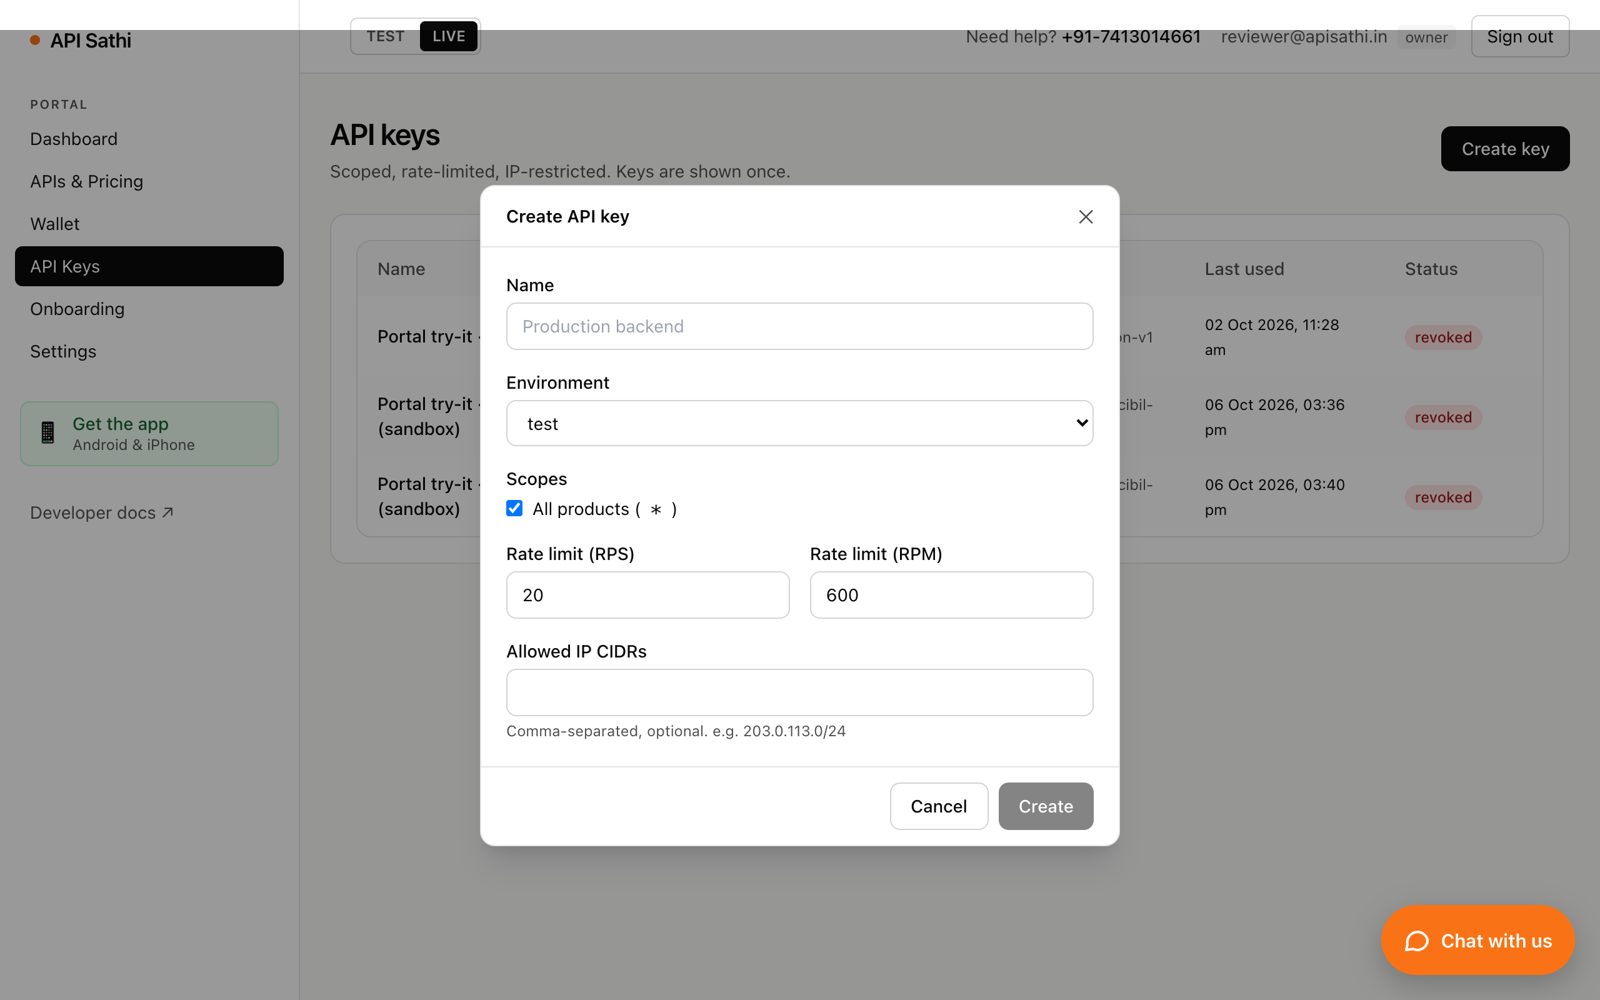Click the chat bubble icon

1416,941
